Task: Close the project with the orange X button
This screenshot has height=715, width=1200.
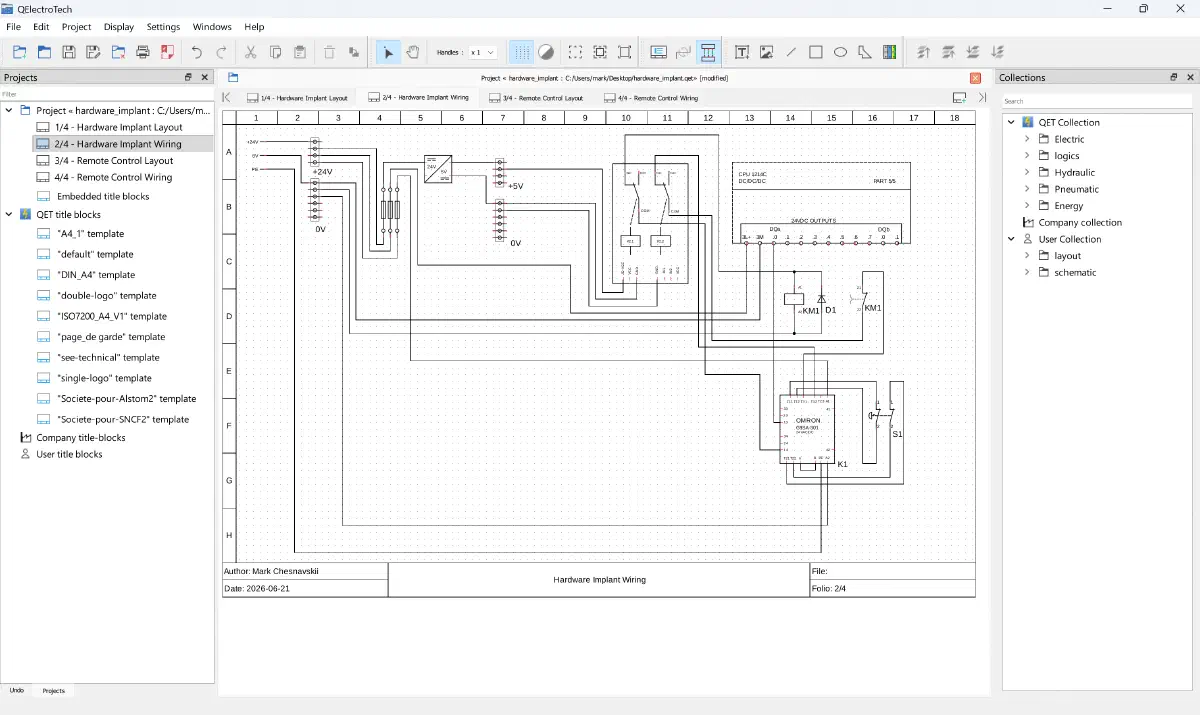Action: click(976, 77)
